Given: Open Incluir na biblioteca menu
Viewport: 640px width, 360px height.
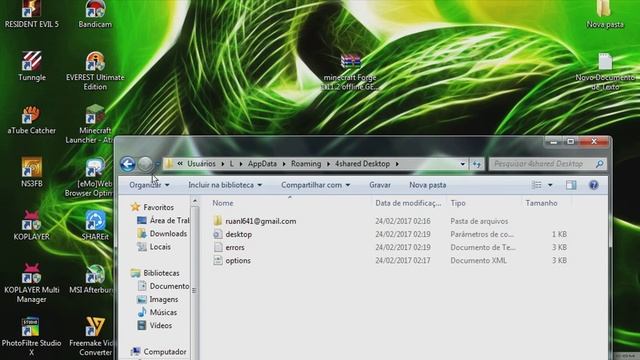Looking at the screenshot, I should coord(225,185).
